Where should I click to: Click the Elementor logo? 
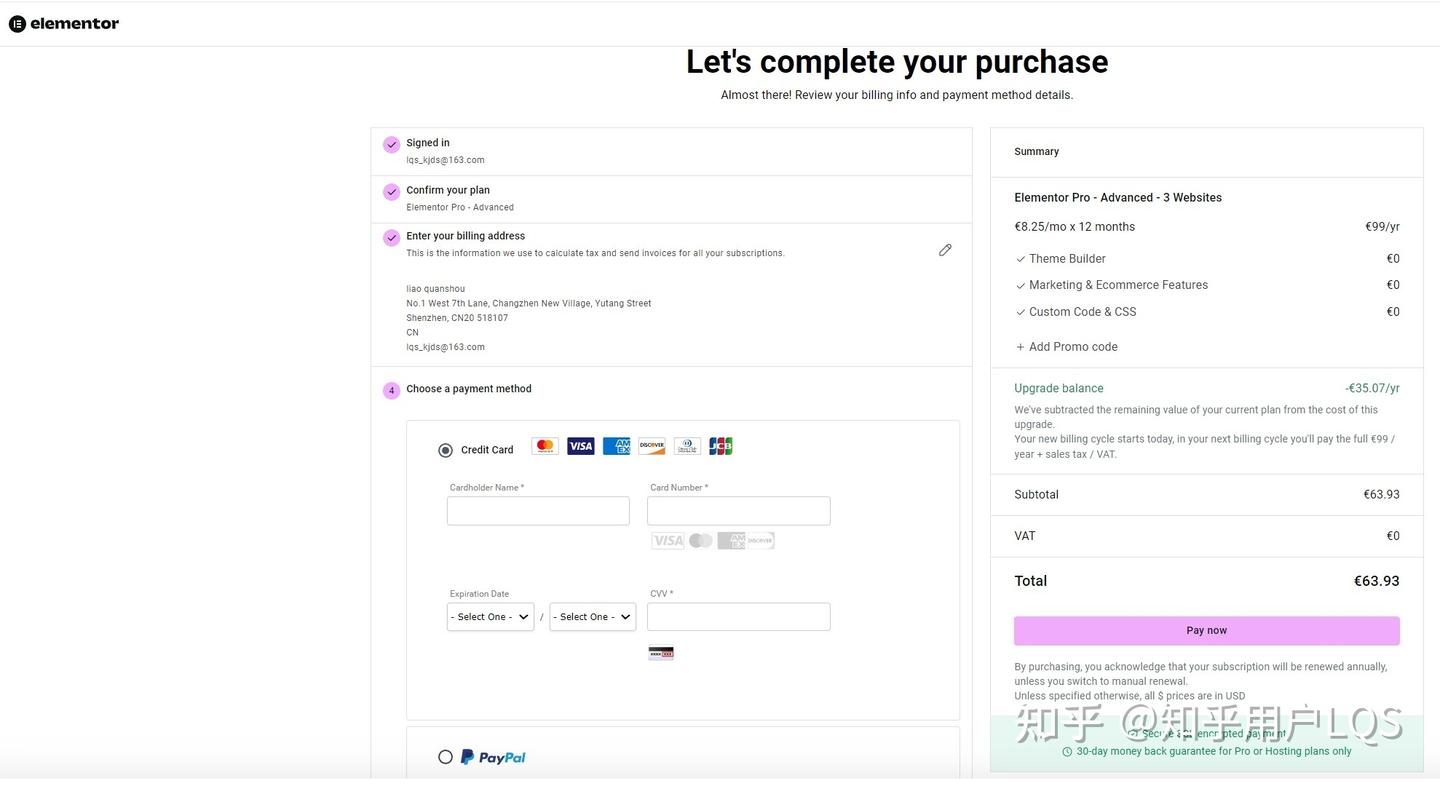64,23
